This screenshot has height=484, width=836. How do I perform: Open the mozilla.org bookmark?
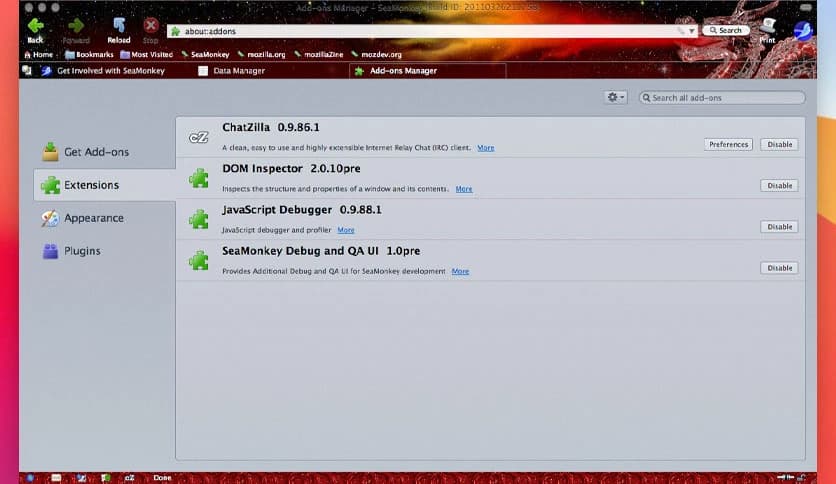262,54
